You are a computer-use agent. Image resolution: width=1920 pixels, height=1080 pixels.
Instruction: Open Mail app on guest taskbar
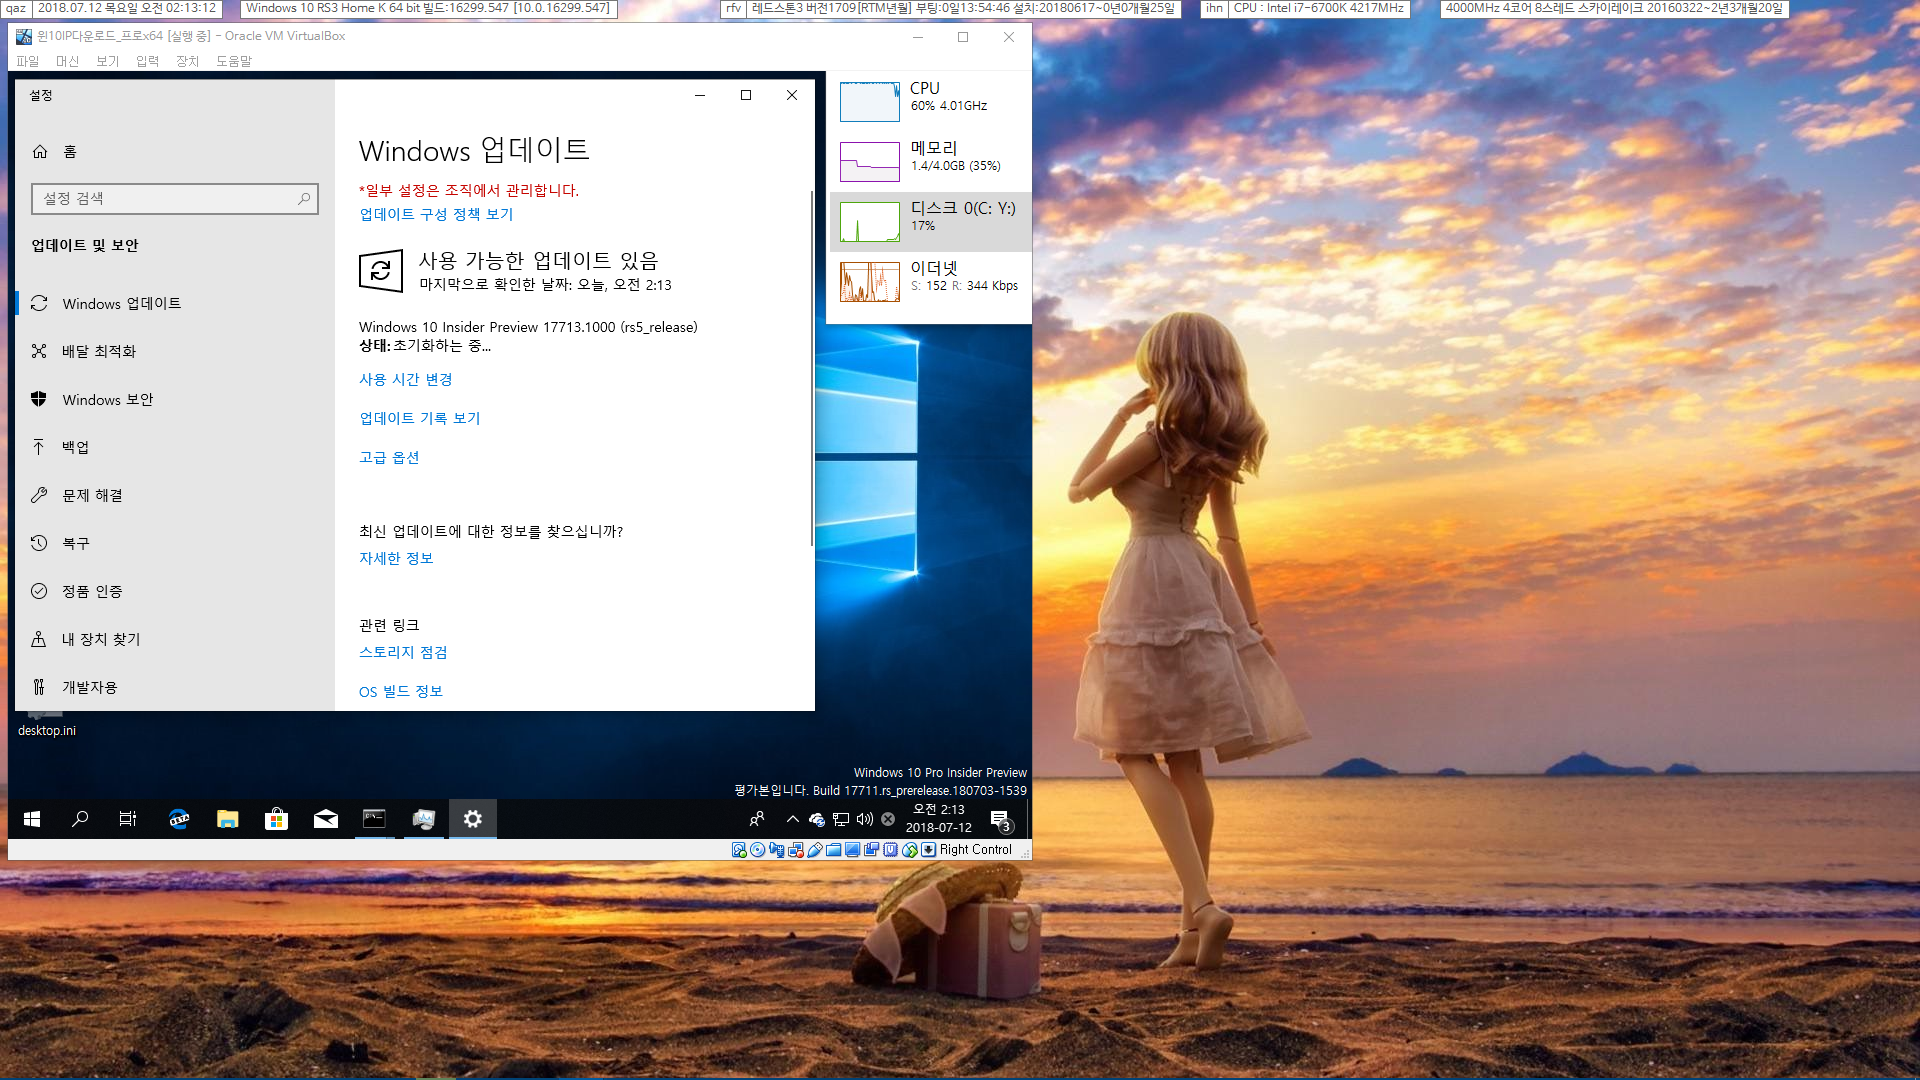[326, 819]
